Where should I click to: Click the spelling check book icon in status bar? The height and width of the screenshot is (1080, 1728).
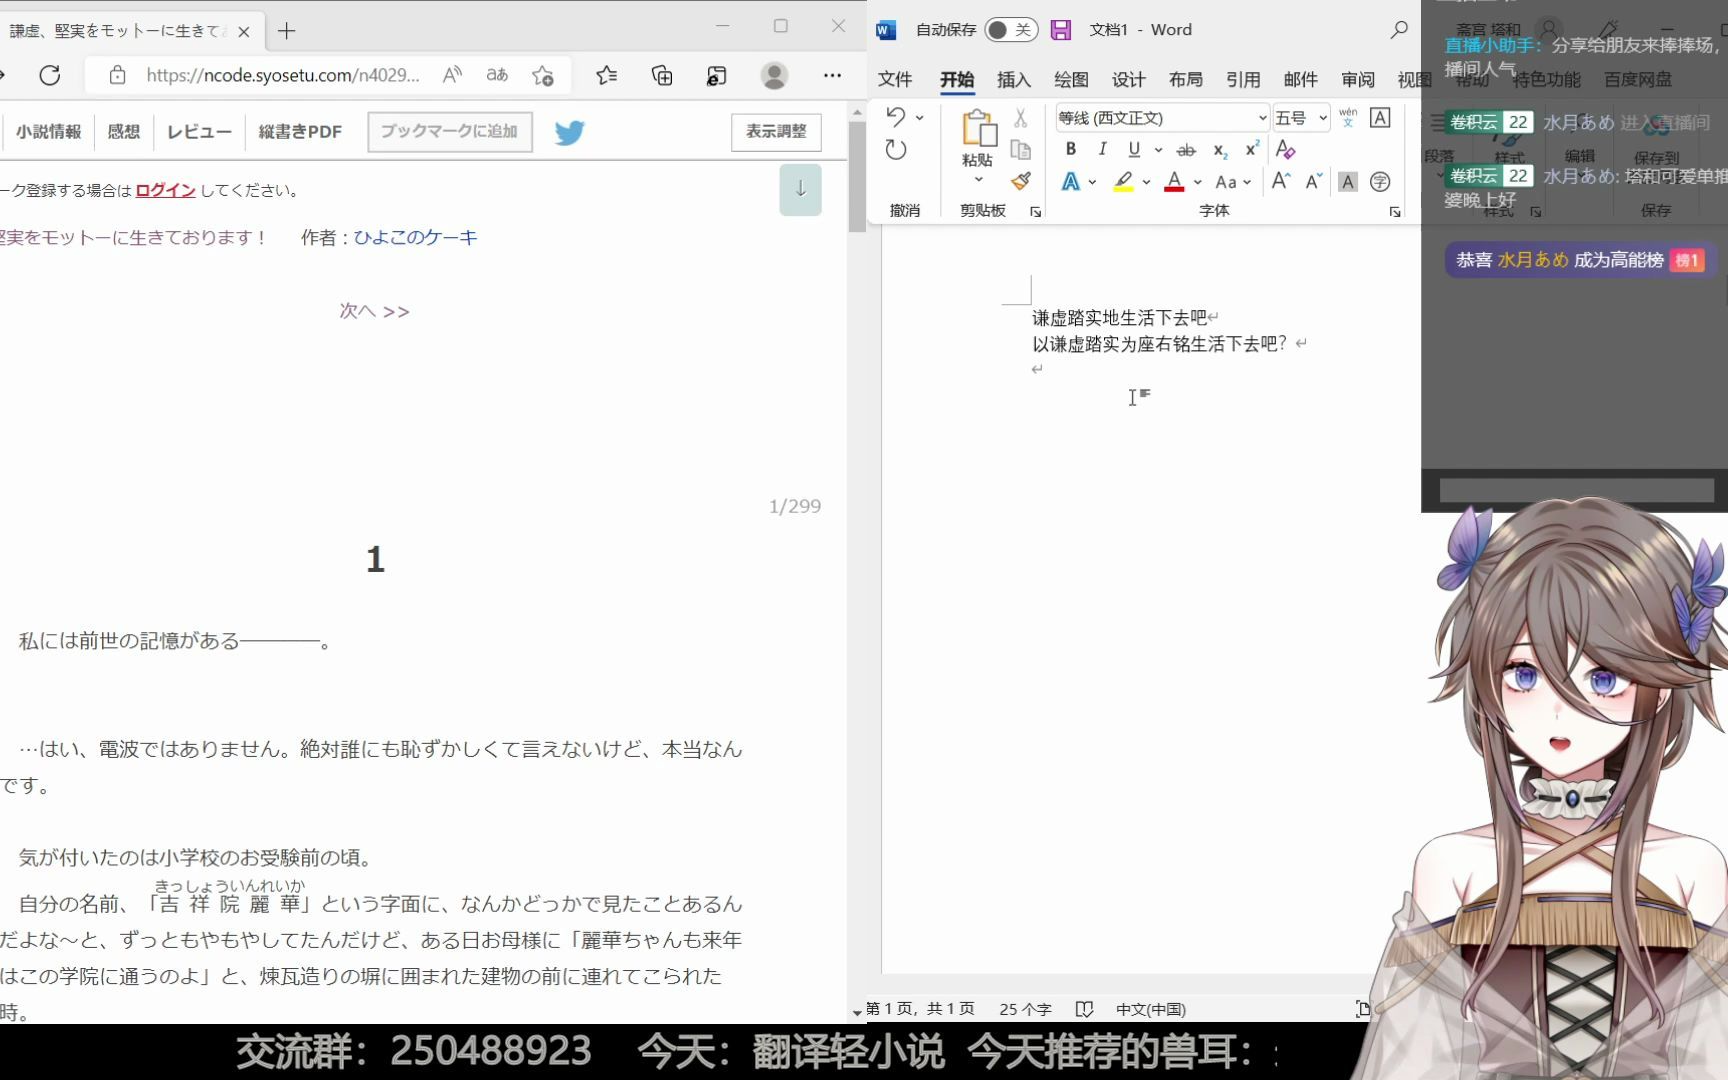1084,1009
